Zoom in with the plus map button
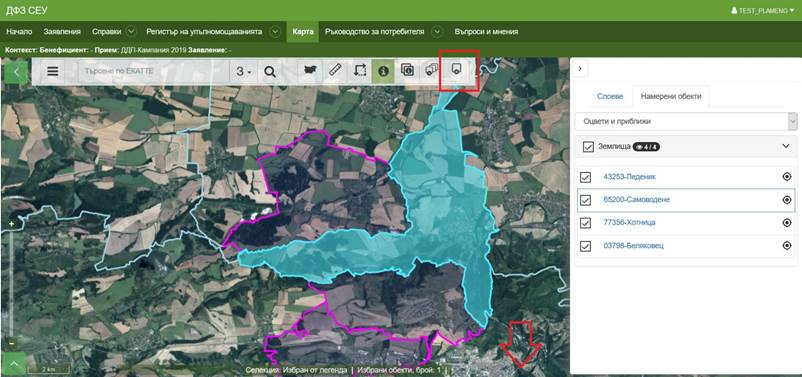 (x=12, y=224)
